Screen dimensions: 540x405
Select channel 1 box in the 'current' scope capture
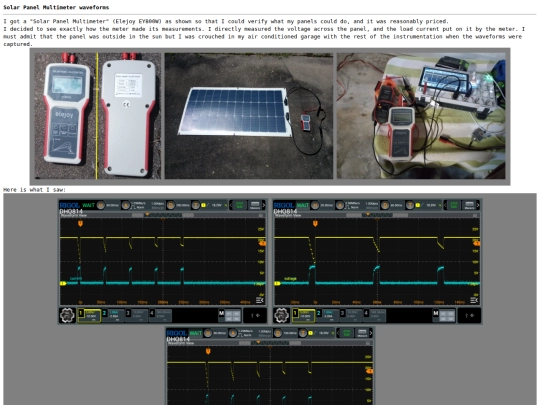(89, 315)
